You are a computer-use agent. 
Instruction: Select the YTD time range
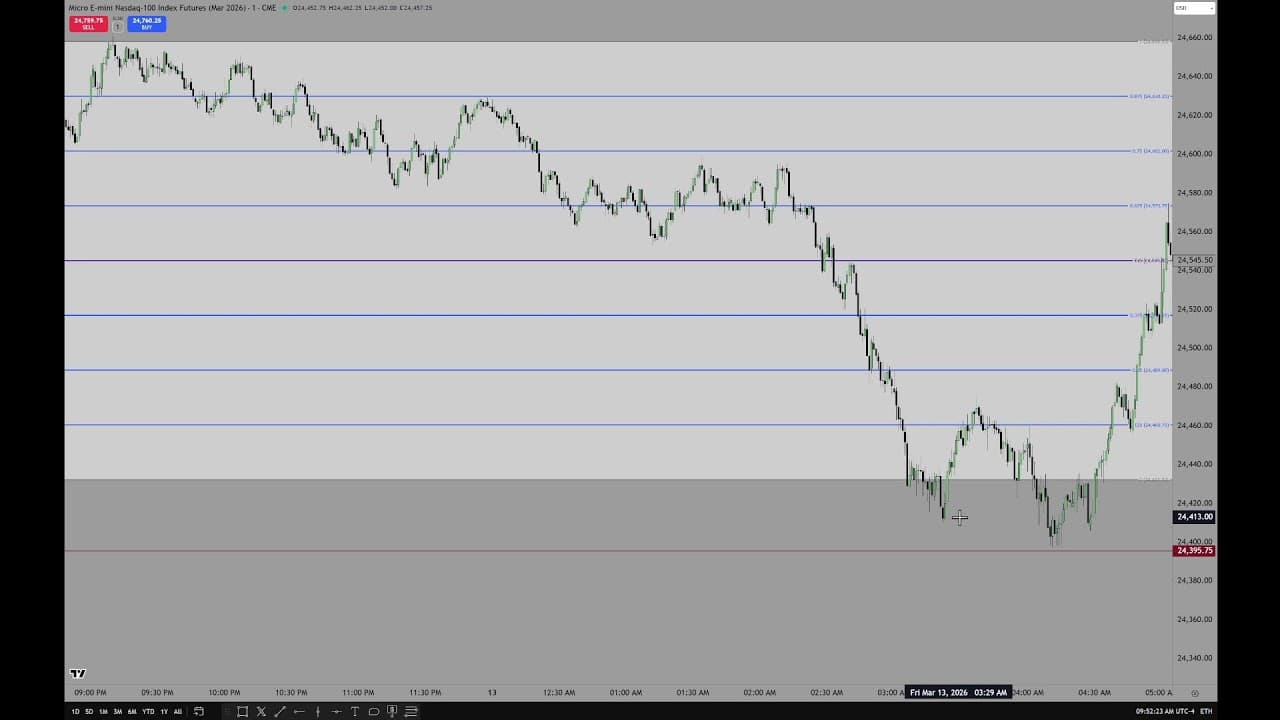coord(148,712)
